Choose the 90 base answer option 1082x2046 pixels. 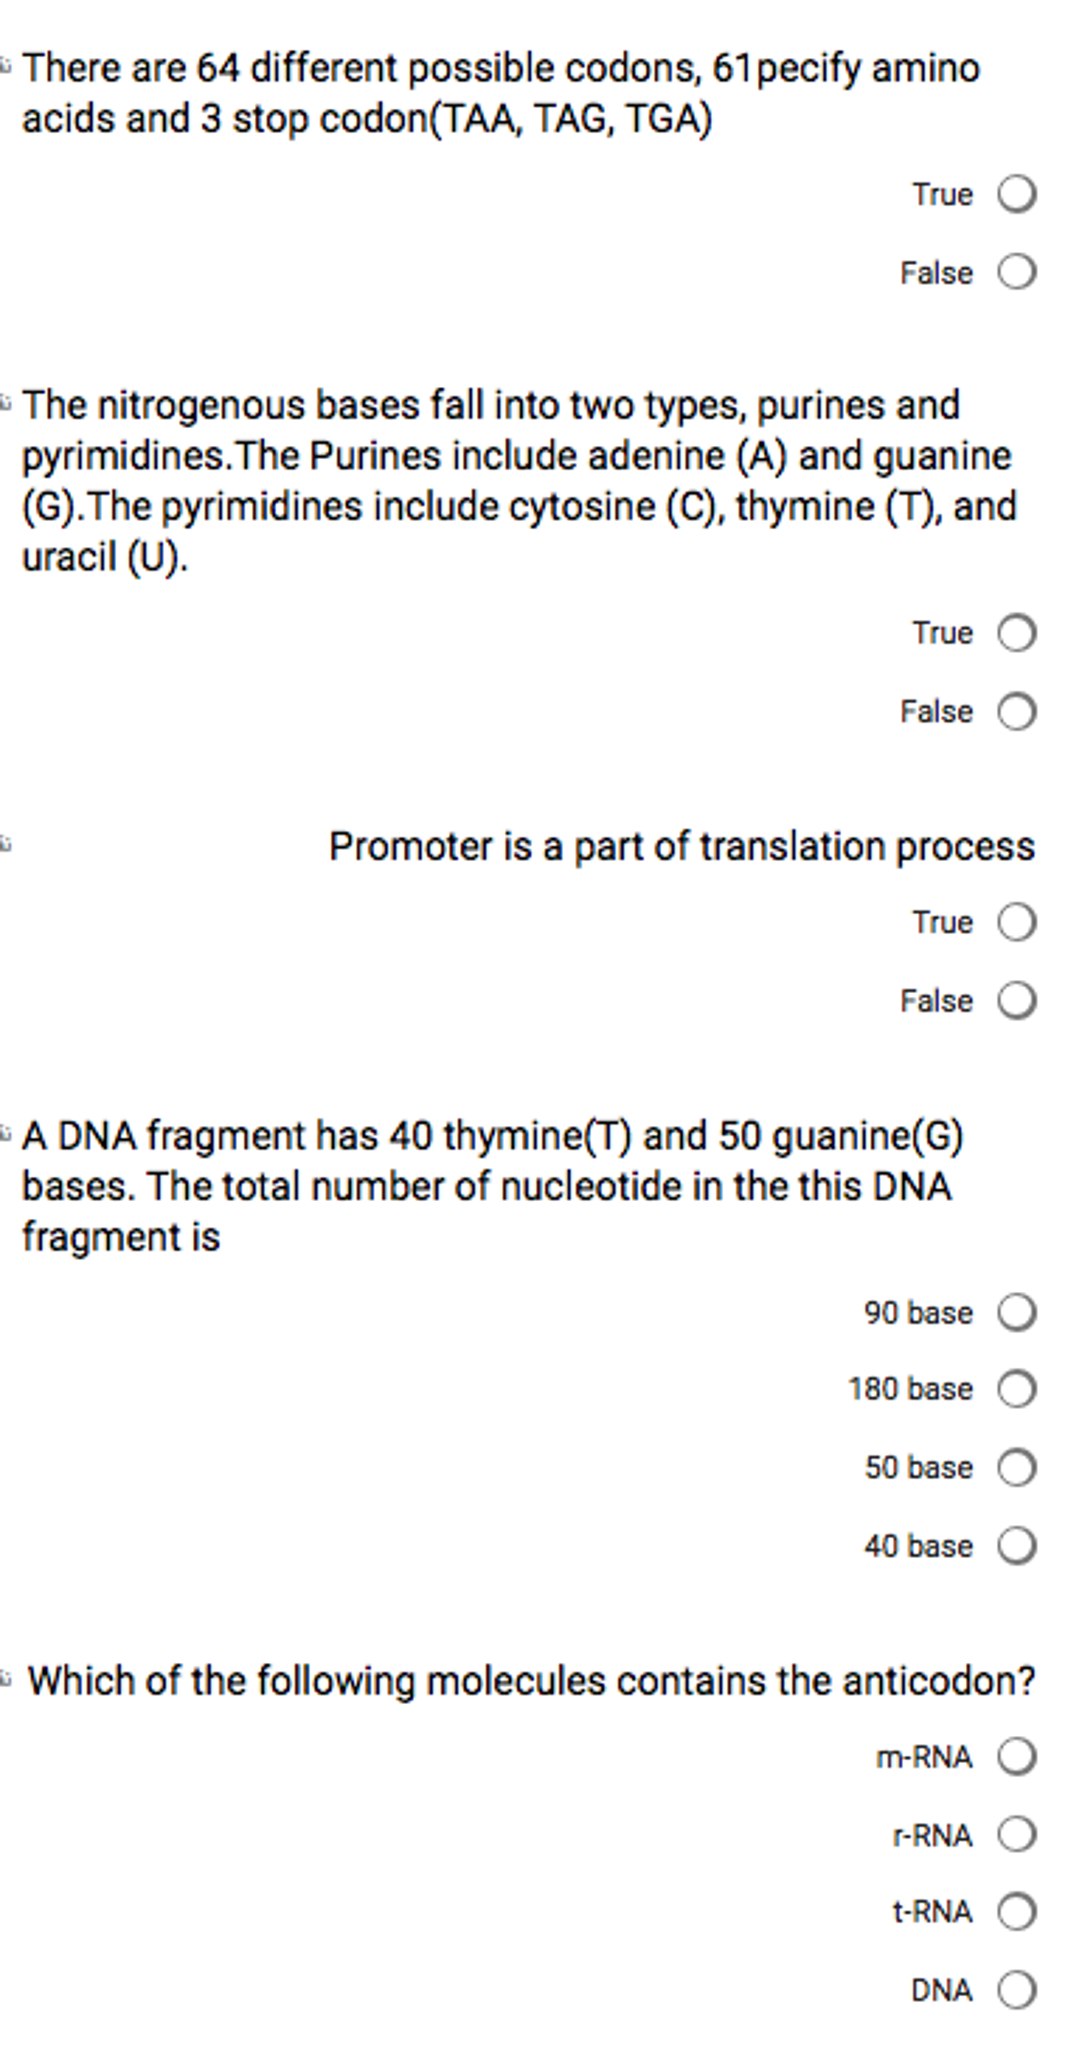(x=1018, y=1313)
